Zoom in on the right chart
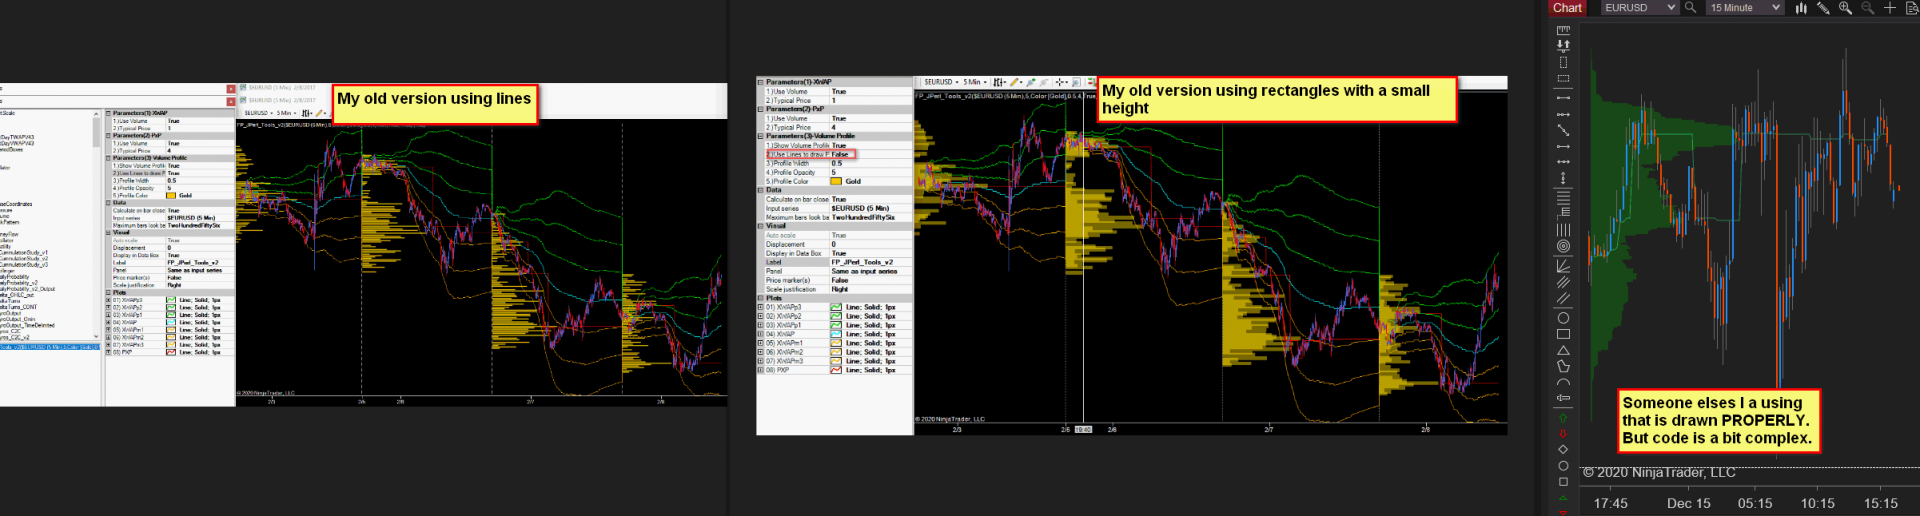This screenshot has height=516, width=1920. 1845,7
